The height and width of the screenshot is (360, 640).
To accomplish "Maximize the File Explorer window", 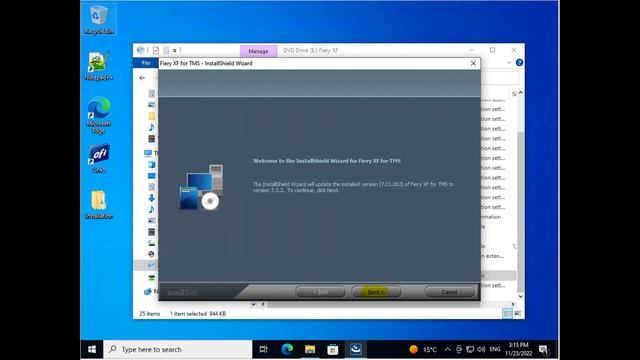I will pos(493,50).
